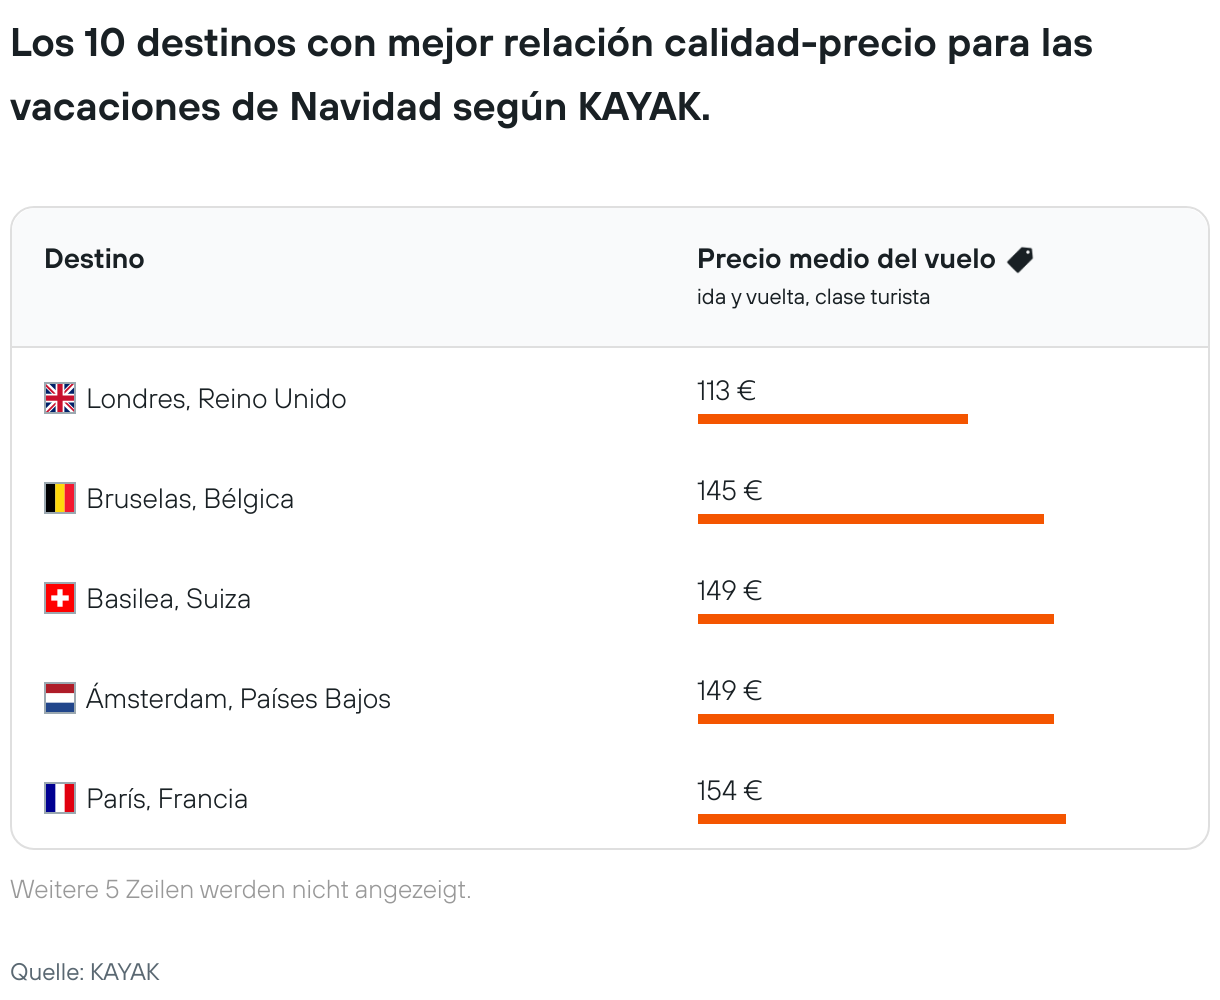Click the France flag icon
1220x1000 pixels.
click(60, 798)
